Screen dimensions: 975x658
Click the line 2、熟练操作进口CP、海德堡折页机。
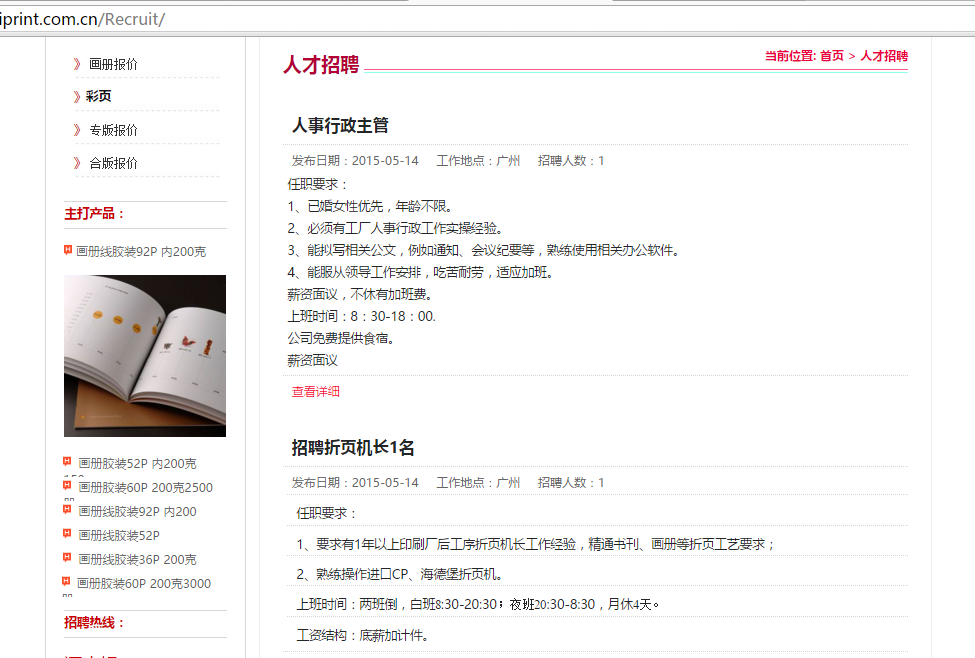coord(399,575)
